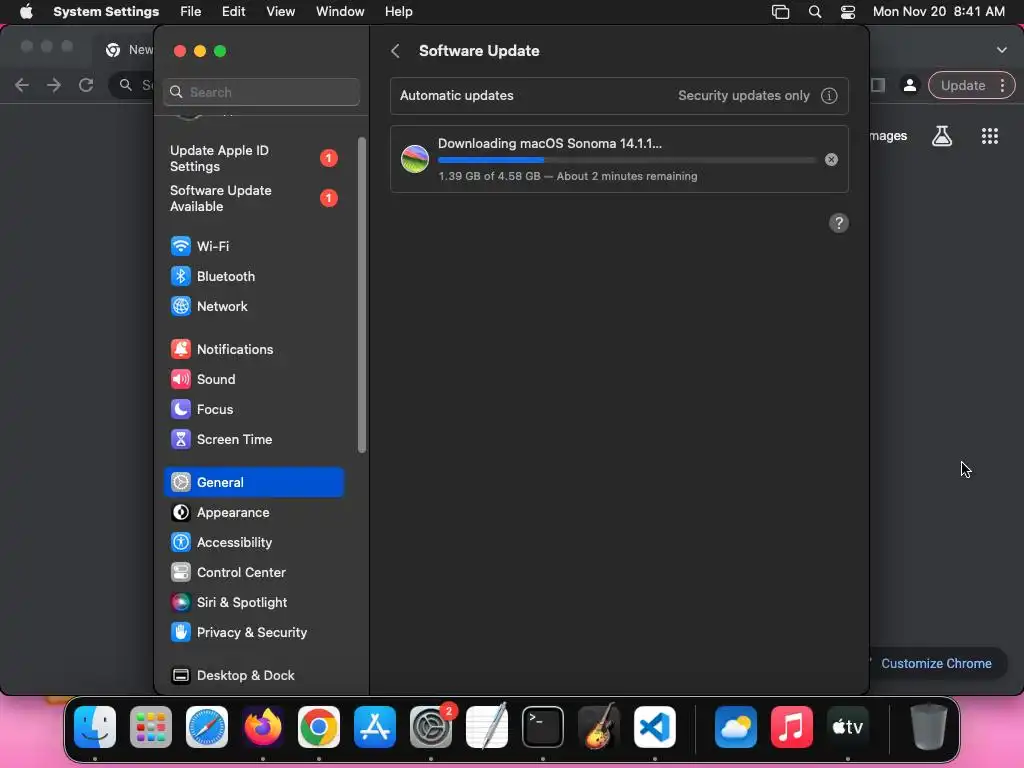Launch GarageBand from the Dock

599,727
